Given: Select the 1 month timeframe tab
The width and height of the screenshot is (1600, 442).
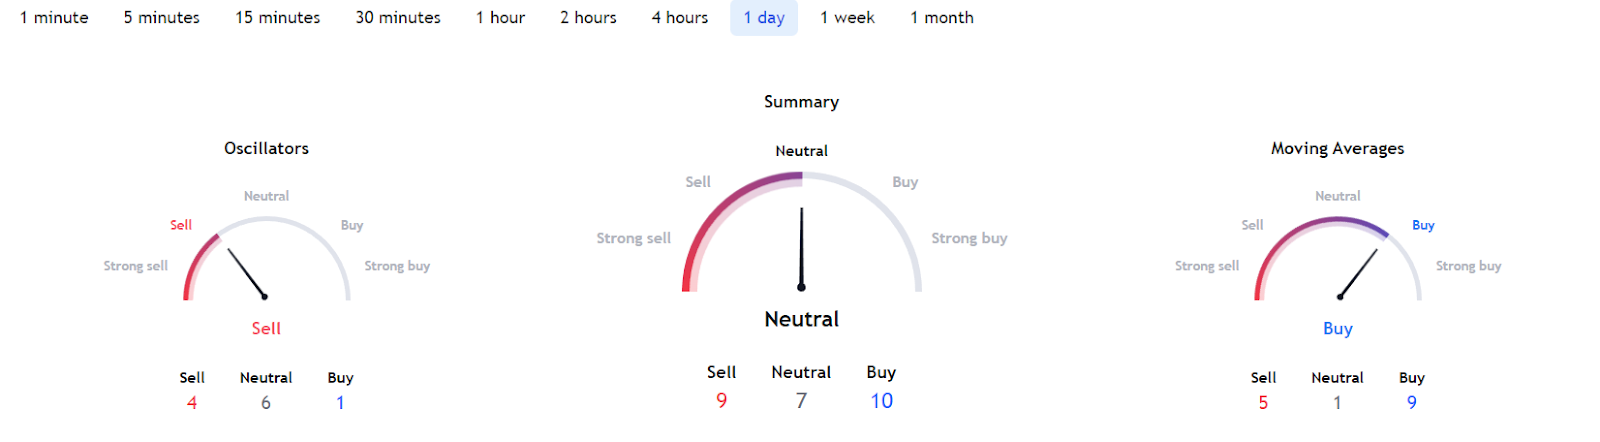Looking at the screenshot, I should (942, 18).
